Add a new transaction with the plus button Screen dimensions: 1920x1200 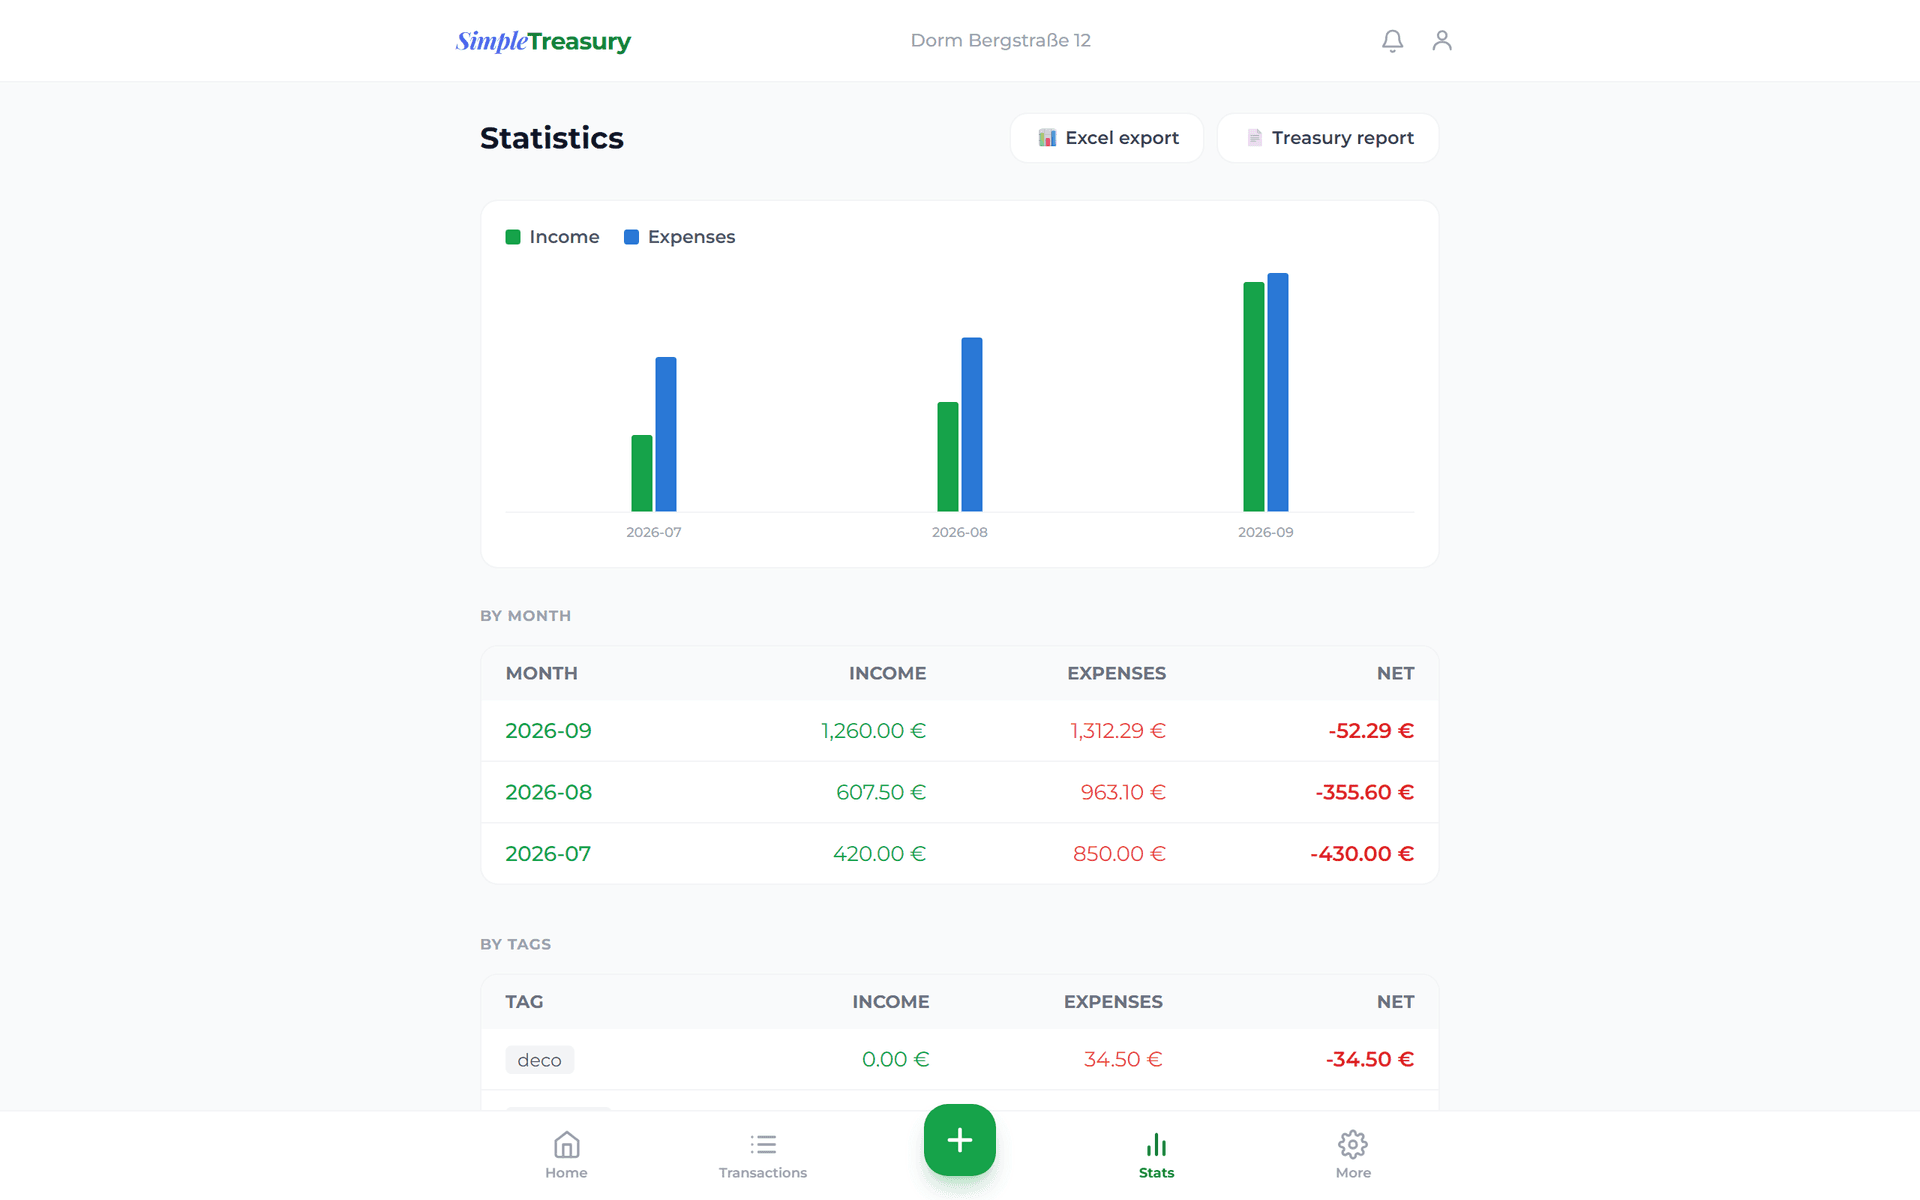pos(960,1140)
